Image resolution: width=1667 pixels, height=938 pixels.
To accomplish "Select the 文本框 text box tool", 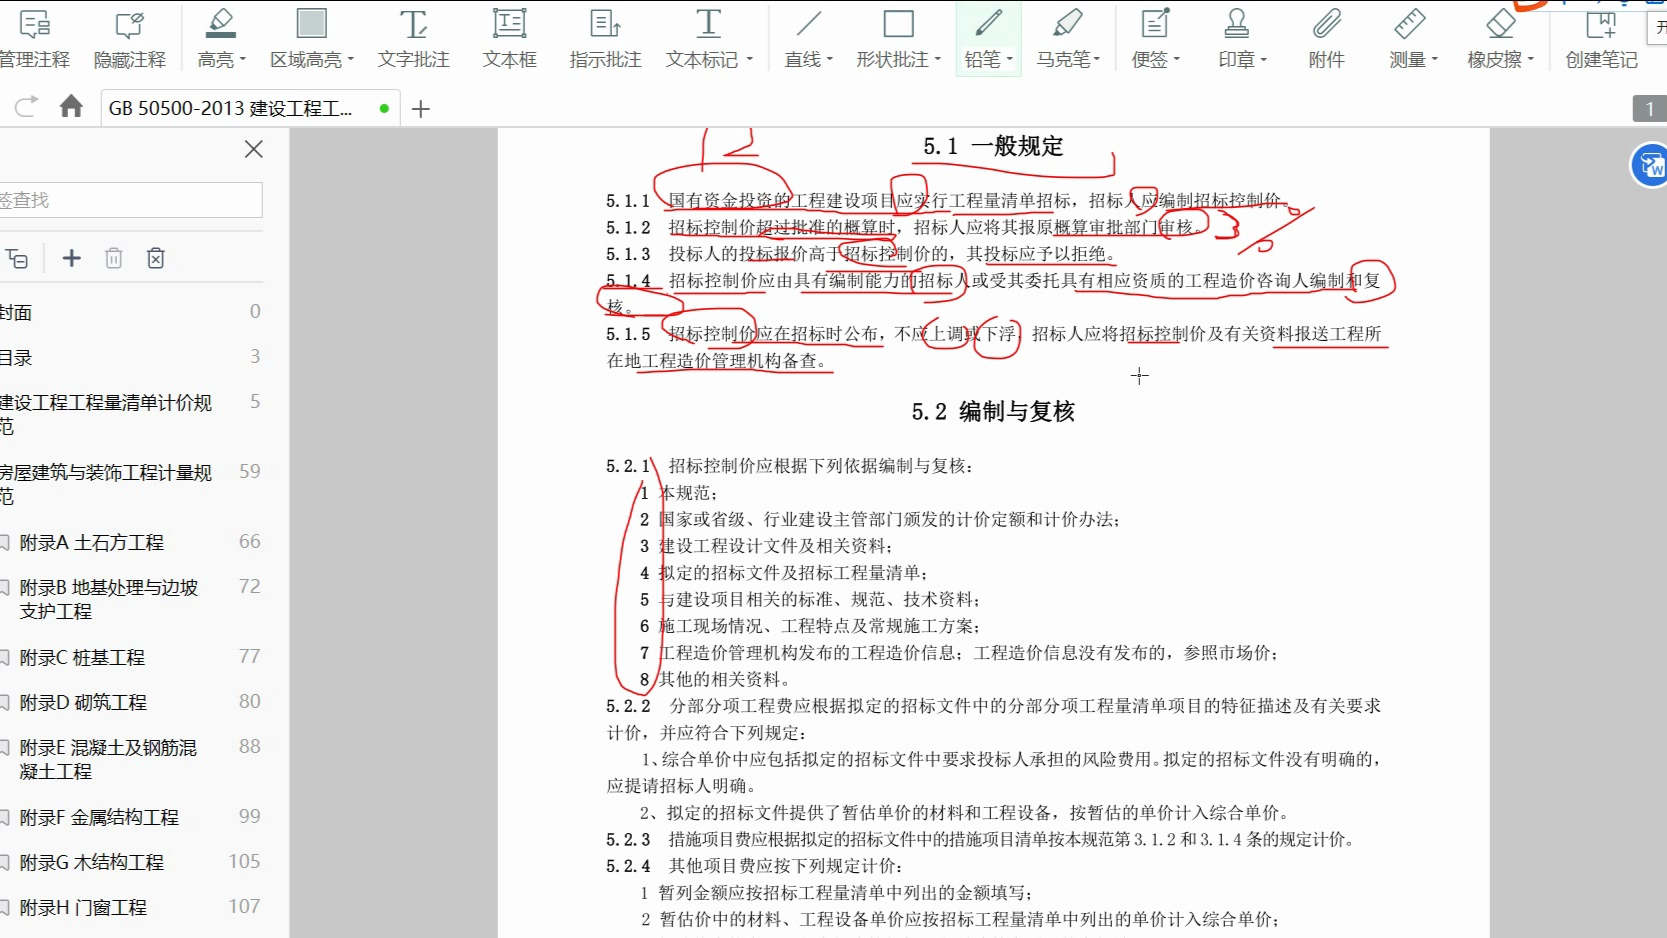I will click(x=510, y=38).
